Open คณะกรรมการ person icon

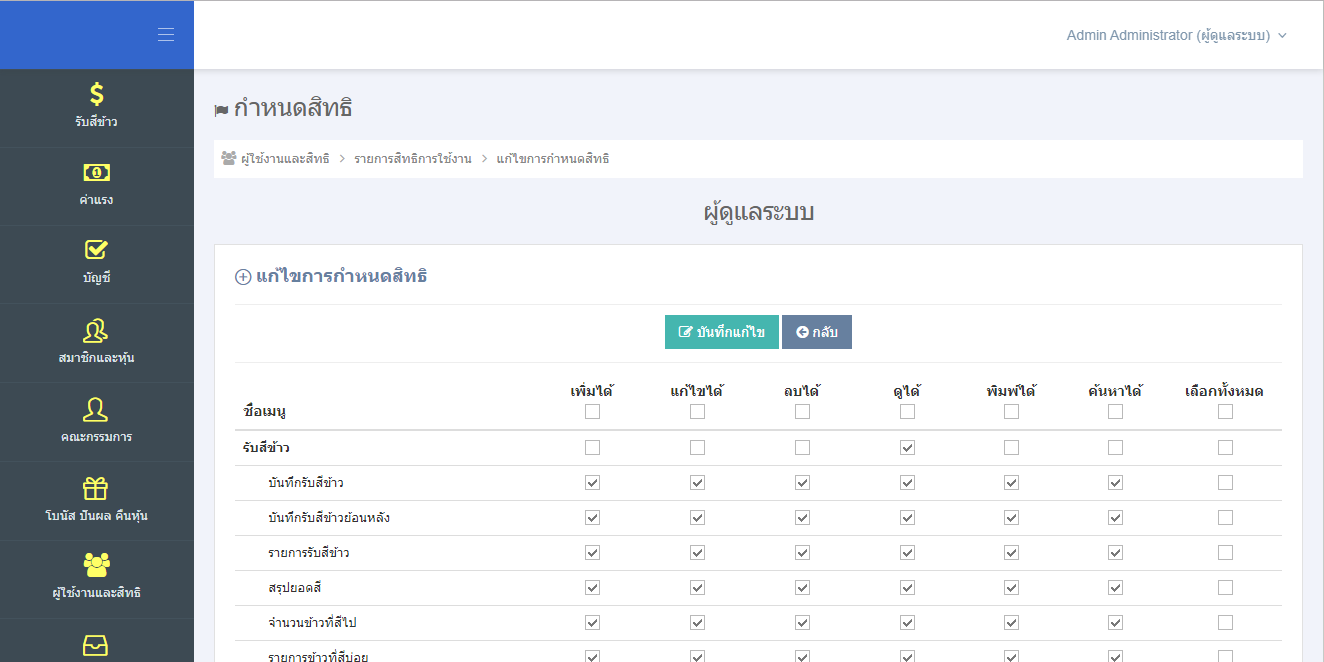pos(97,409)
